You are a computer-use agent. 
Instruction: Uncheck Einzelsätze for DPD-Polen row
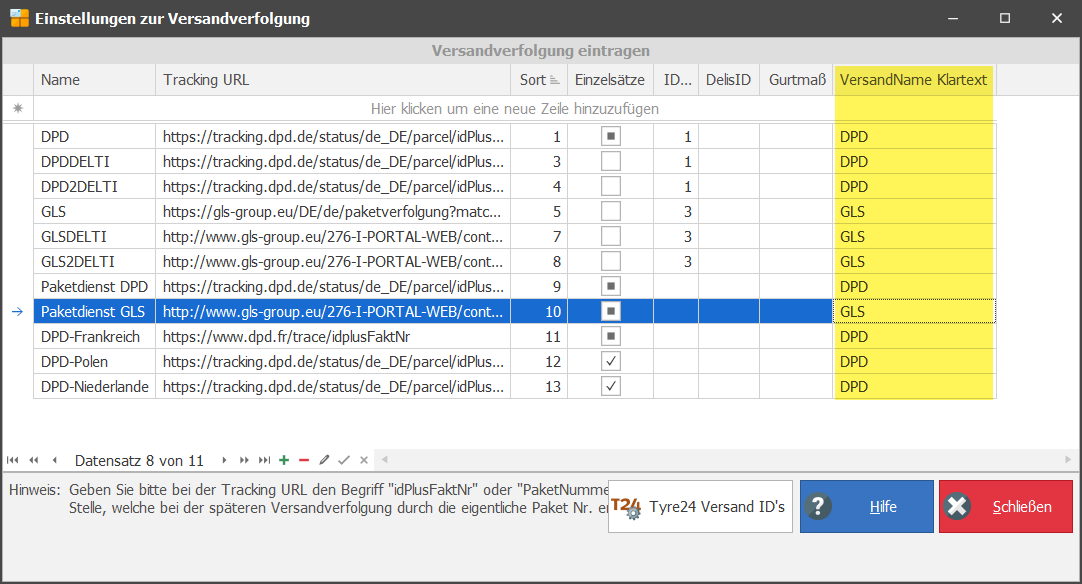(611, 361)
